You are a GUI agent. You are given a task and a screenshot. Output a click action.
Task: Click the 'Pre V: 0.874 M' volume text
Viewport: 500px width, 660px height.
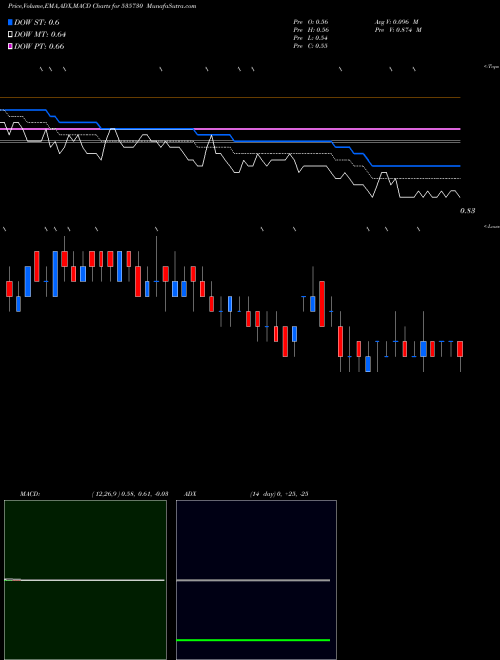tap(398, 30)
